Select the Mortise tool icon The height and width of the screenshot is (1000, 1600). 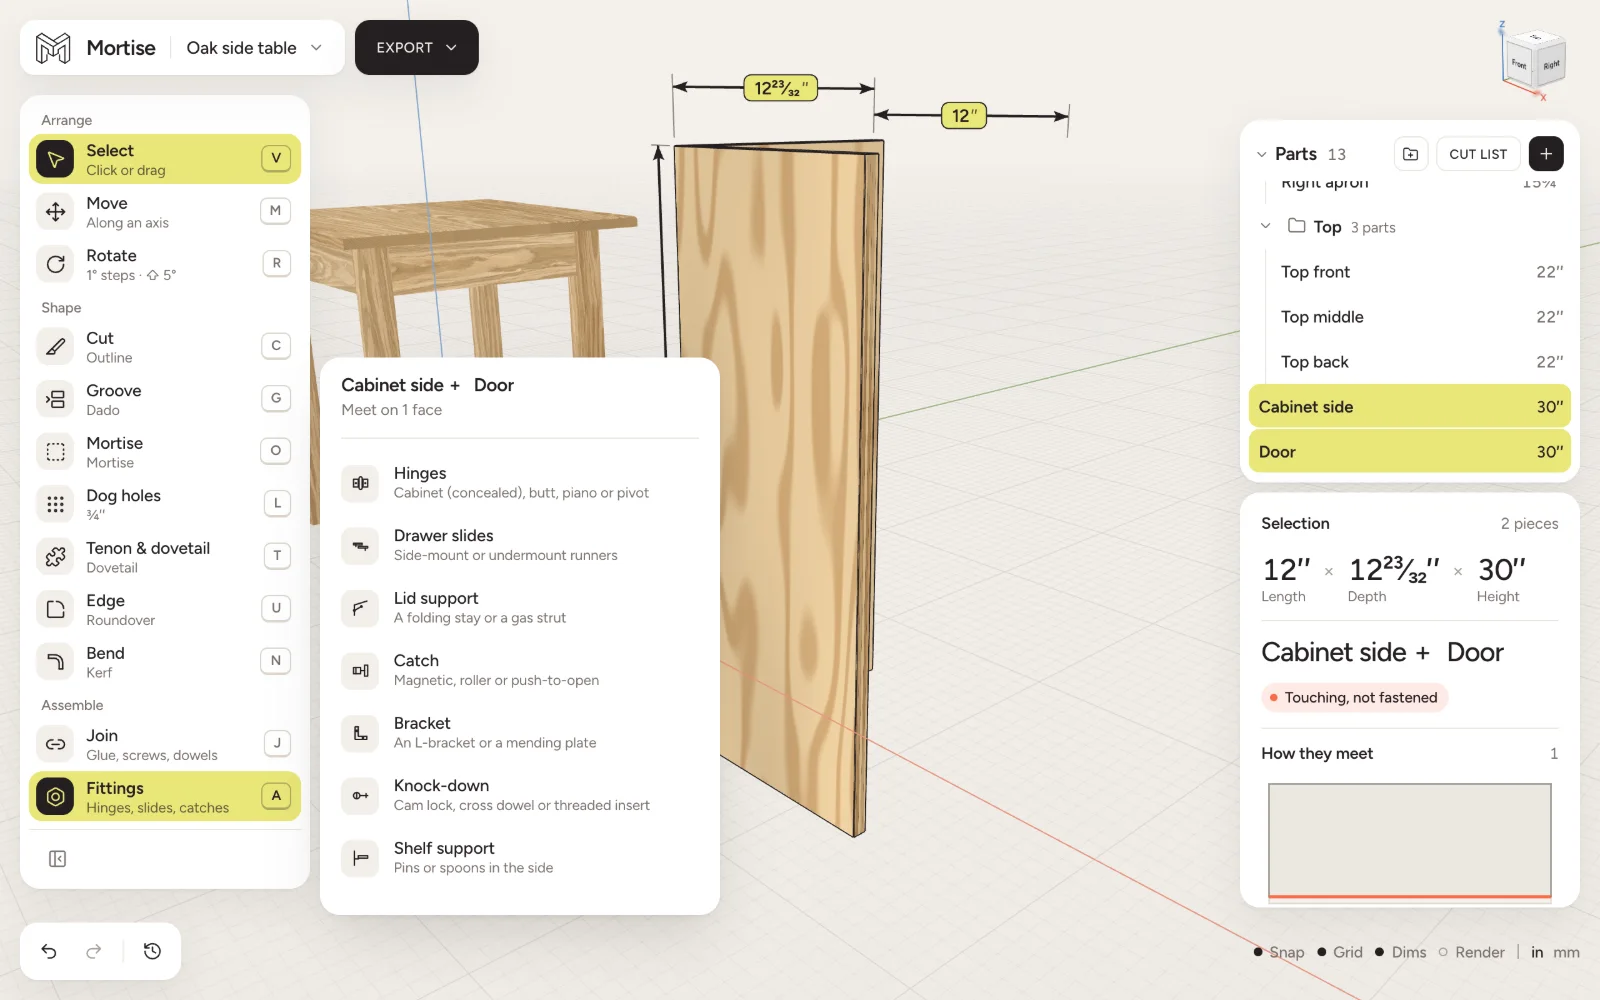click(56, 452)
